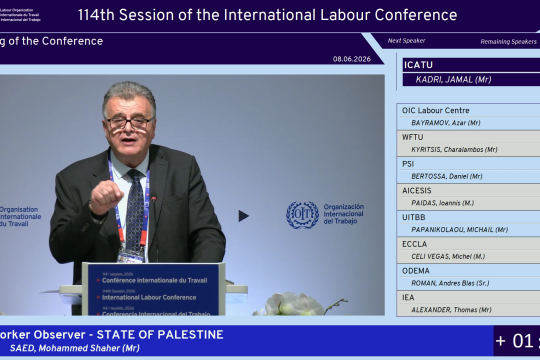Viewport: 540px width, 360px height.
Task: Click the OIT emblem logo in the video
Action: 302,215
